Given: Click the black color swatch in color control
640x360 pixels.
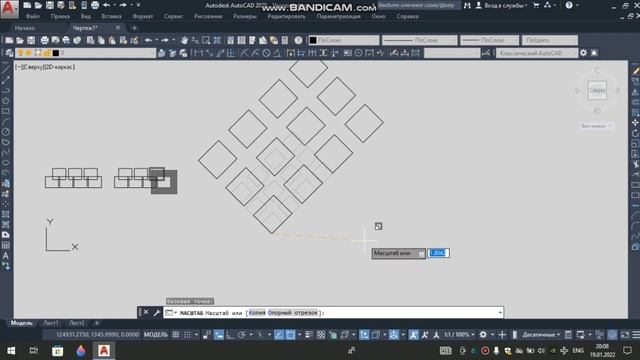Looking at the screenshot, I should pos(313,40).
